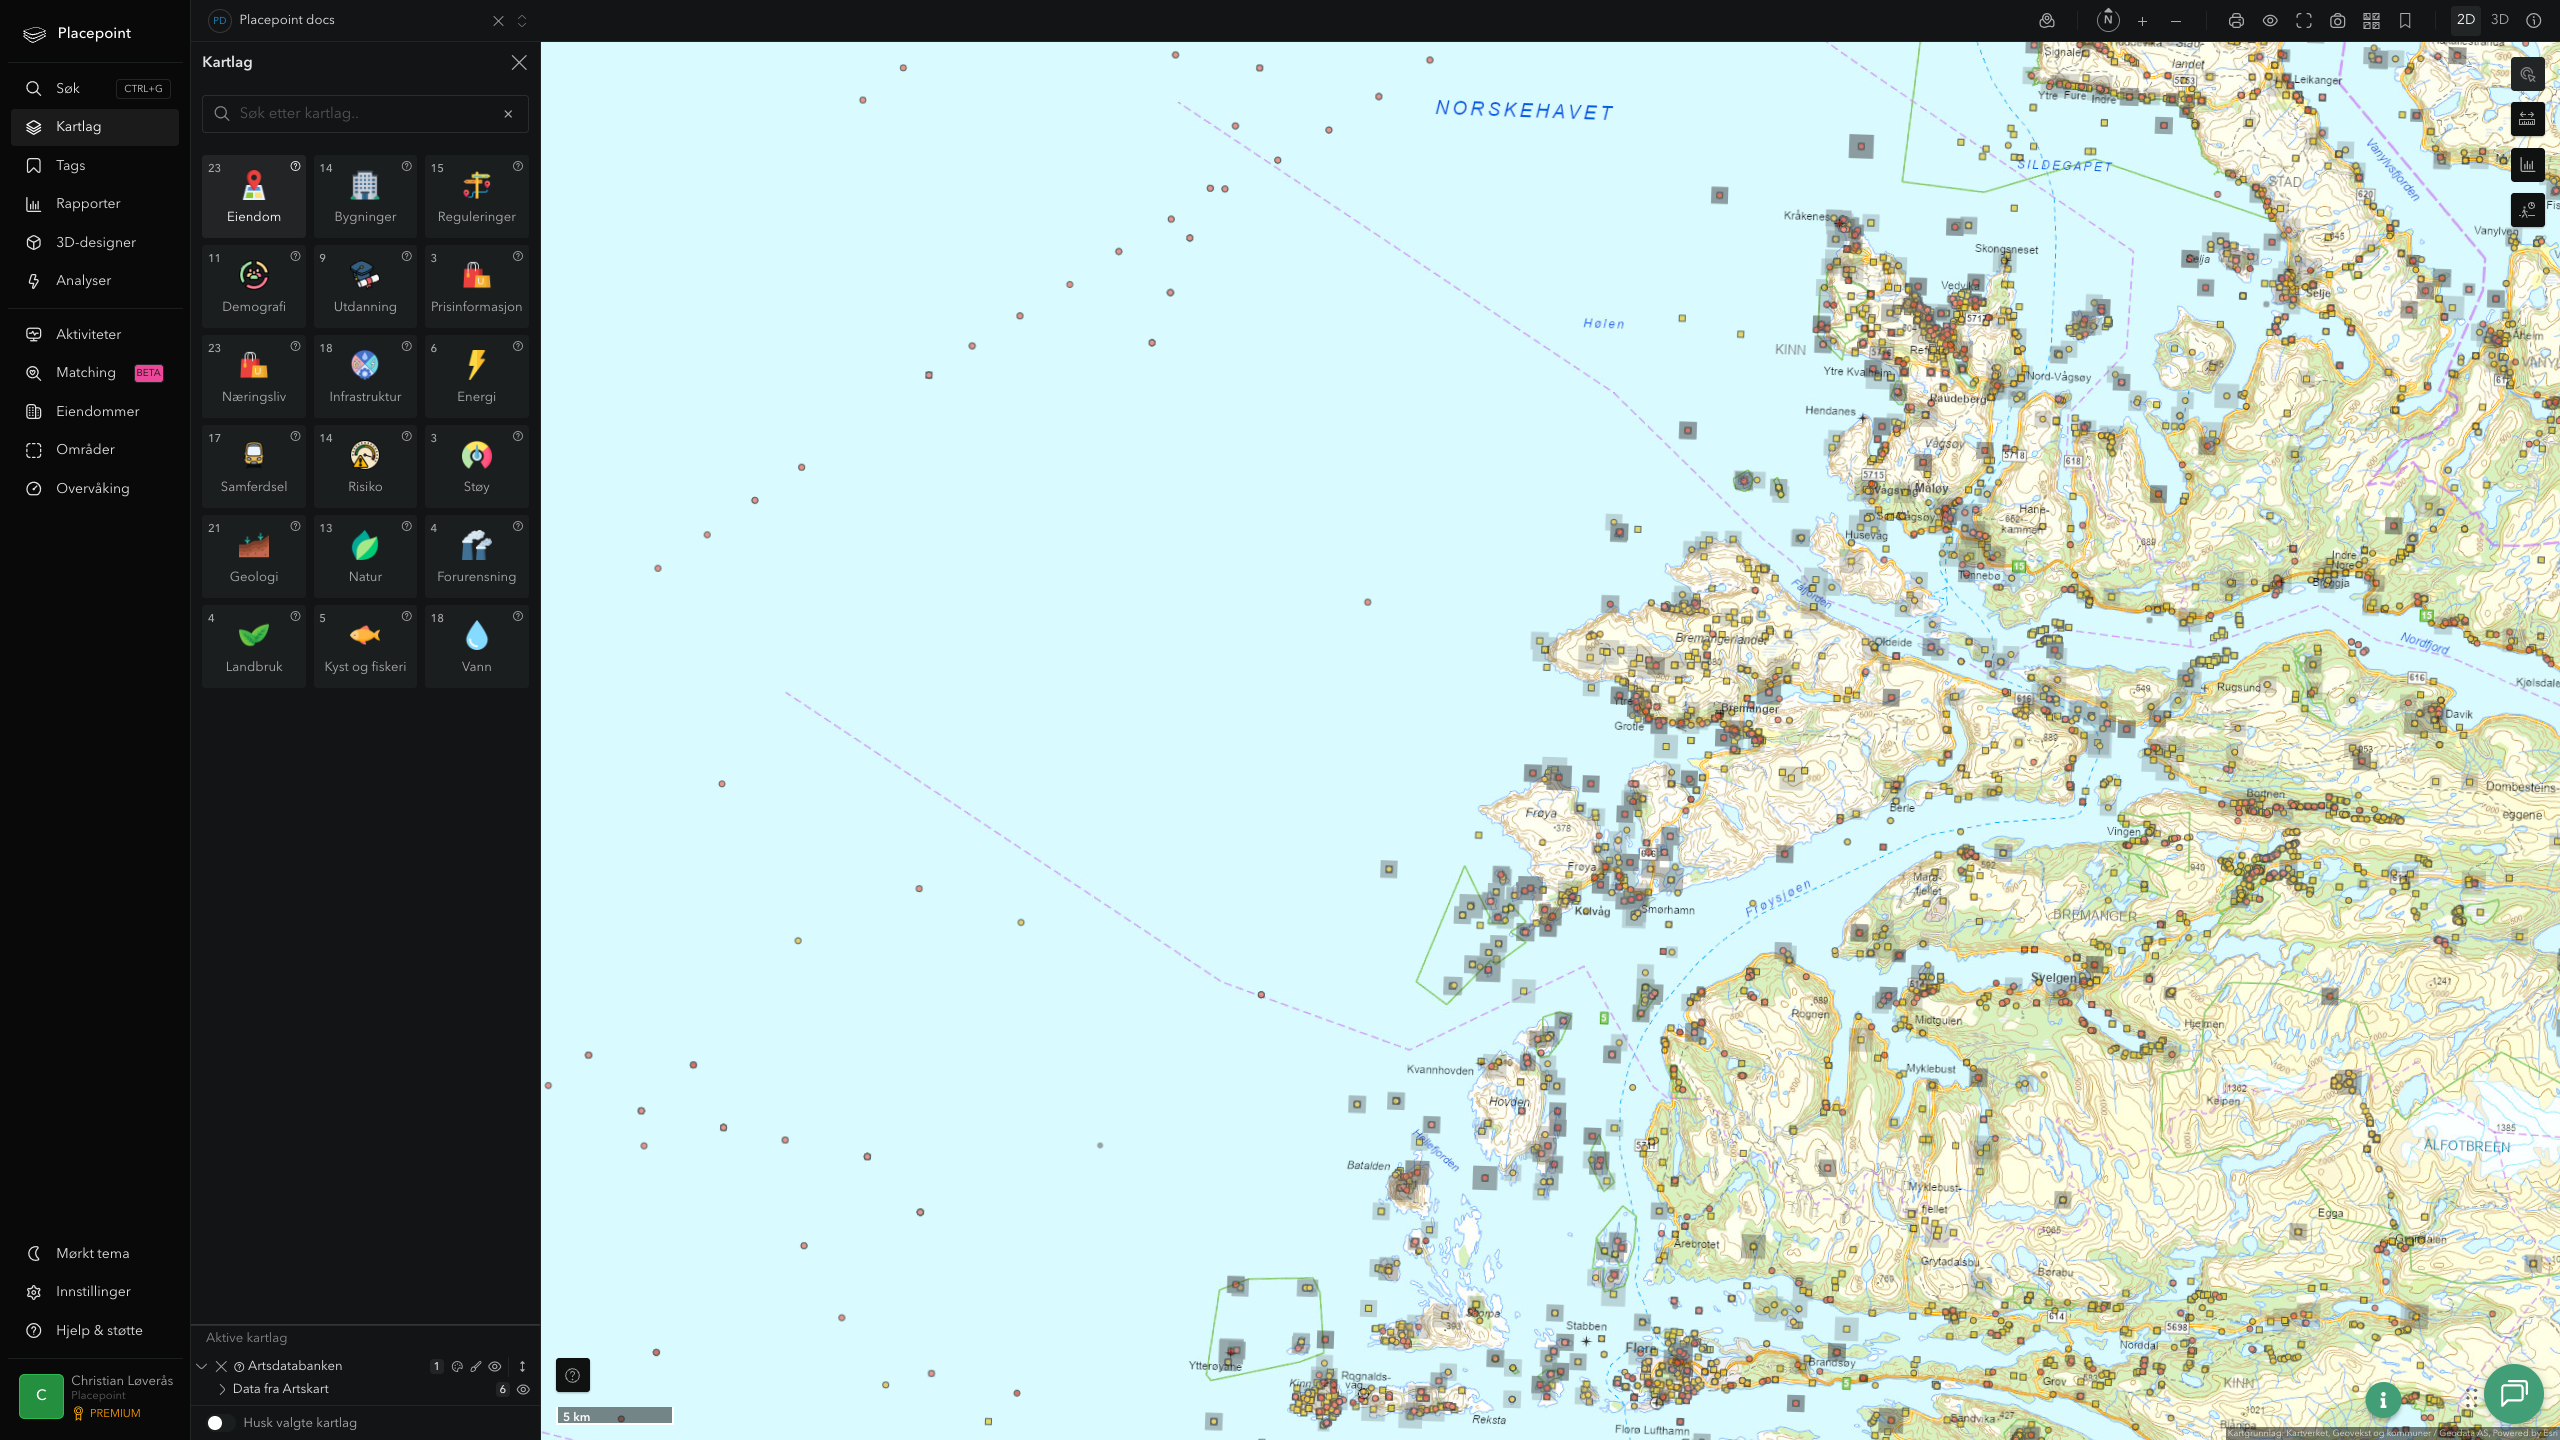This screenshot has height=1440, width=2560.
Task: Open the Vann layer category
Action: coord(476,646)
